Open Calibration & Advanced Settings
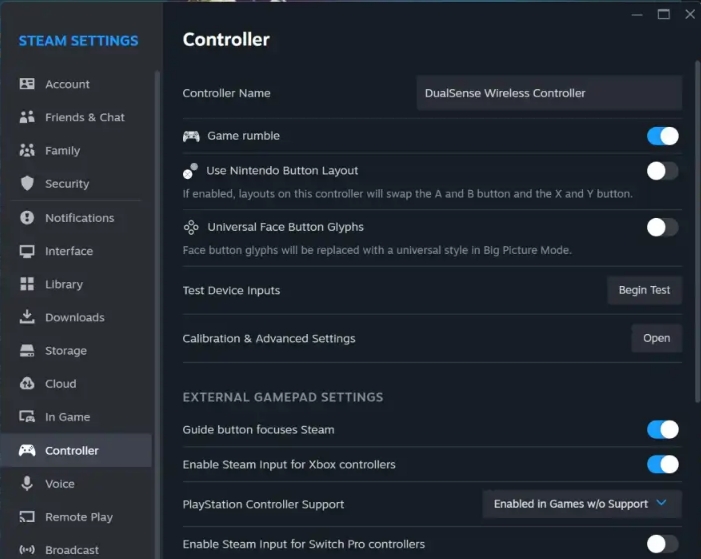 (x=656, y=338)
